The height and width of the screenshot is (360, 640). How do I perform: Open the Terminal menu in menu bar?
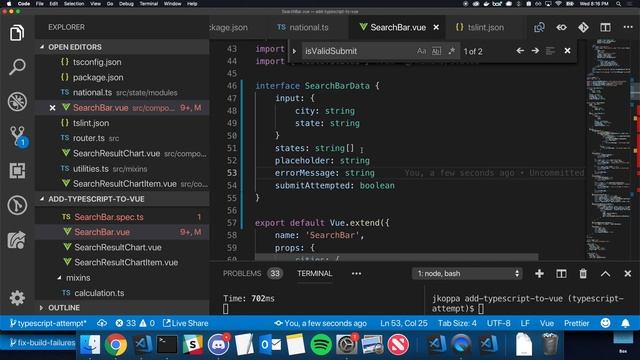click(x=149, y=4)
